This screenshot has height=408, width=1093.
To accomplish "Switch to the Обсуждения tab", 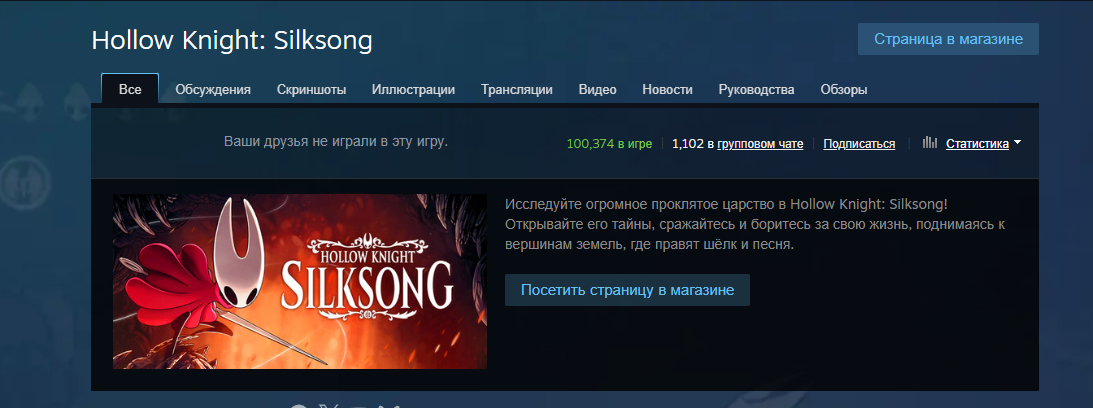I will tap(213, 89).
